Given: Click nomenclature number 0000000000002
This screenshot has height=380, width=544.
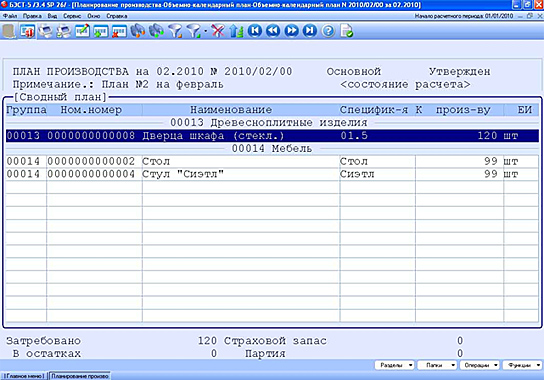Looking at the screenshot, I should coord(91,161).
